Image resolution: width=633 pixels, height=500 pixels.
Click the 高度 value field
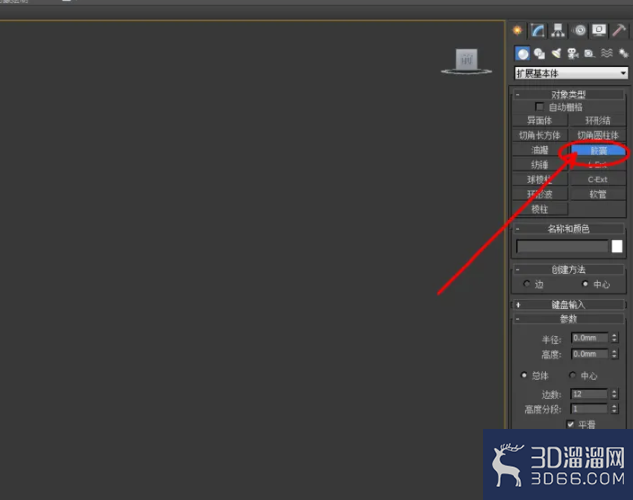(x=589, y=354)
